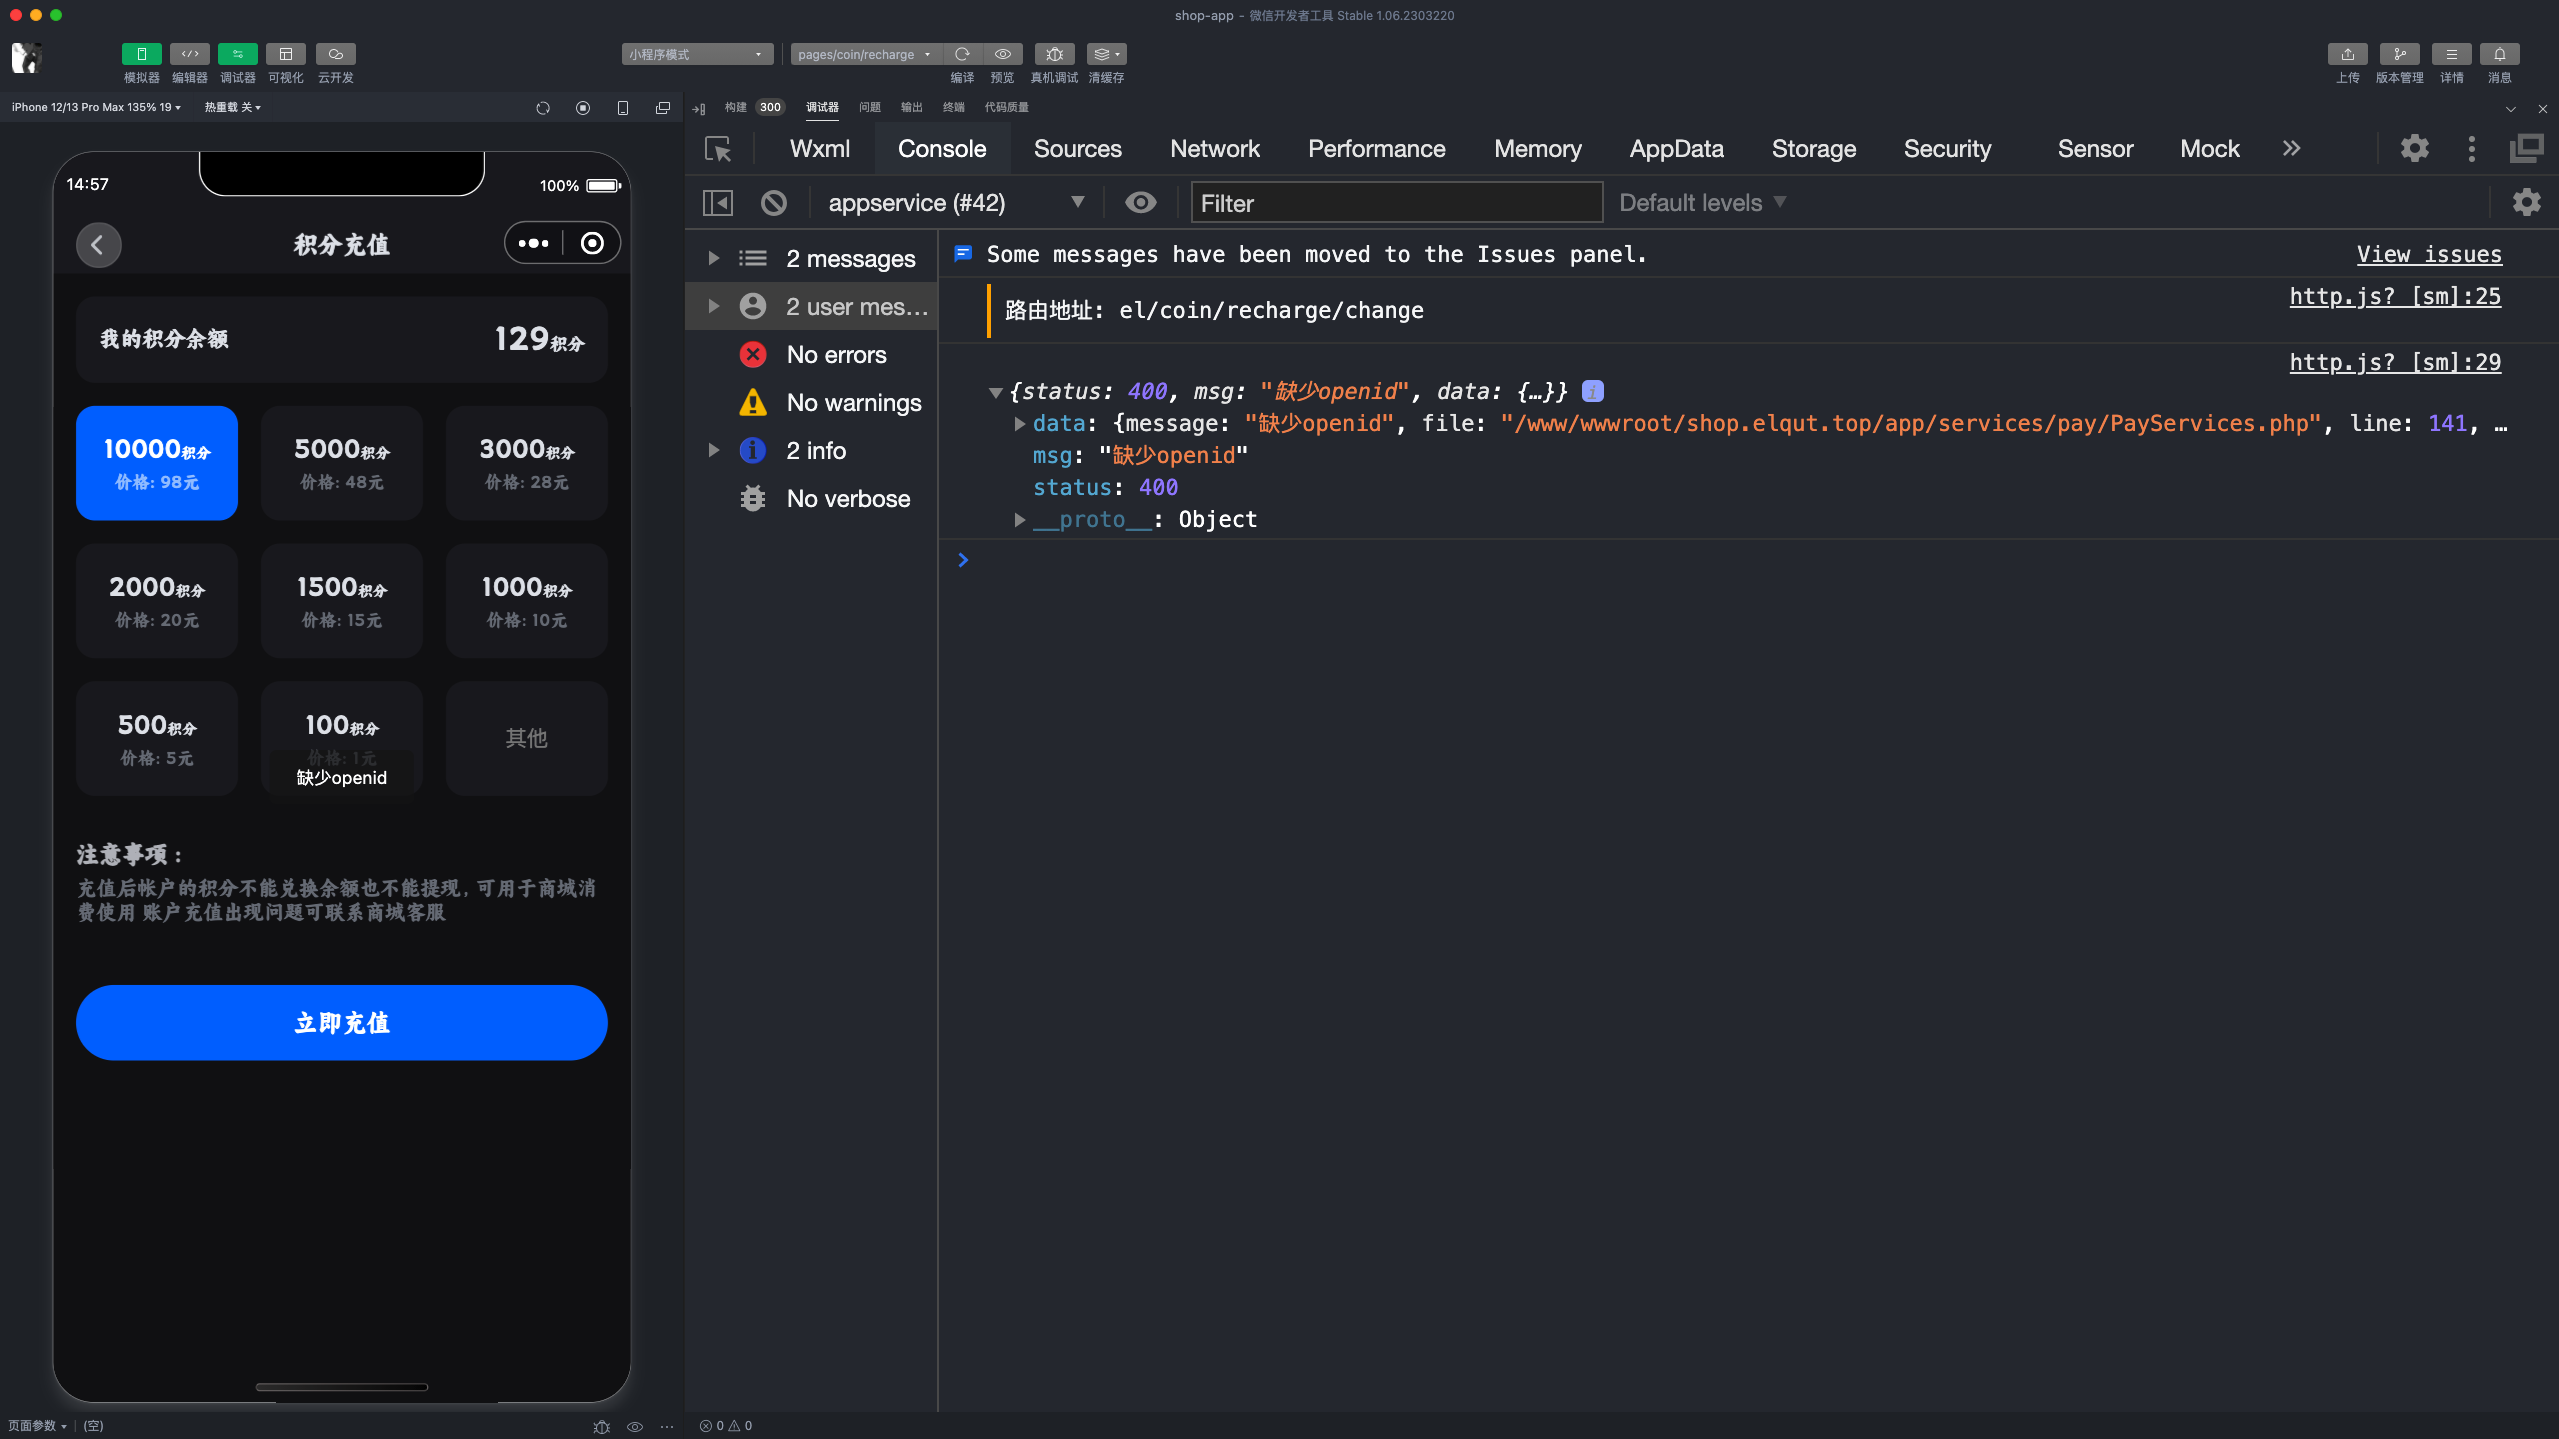Start real device debugging (真机调试)
The height and width of the screenshot is (1439, 2559).
(1054, 54)
